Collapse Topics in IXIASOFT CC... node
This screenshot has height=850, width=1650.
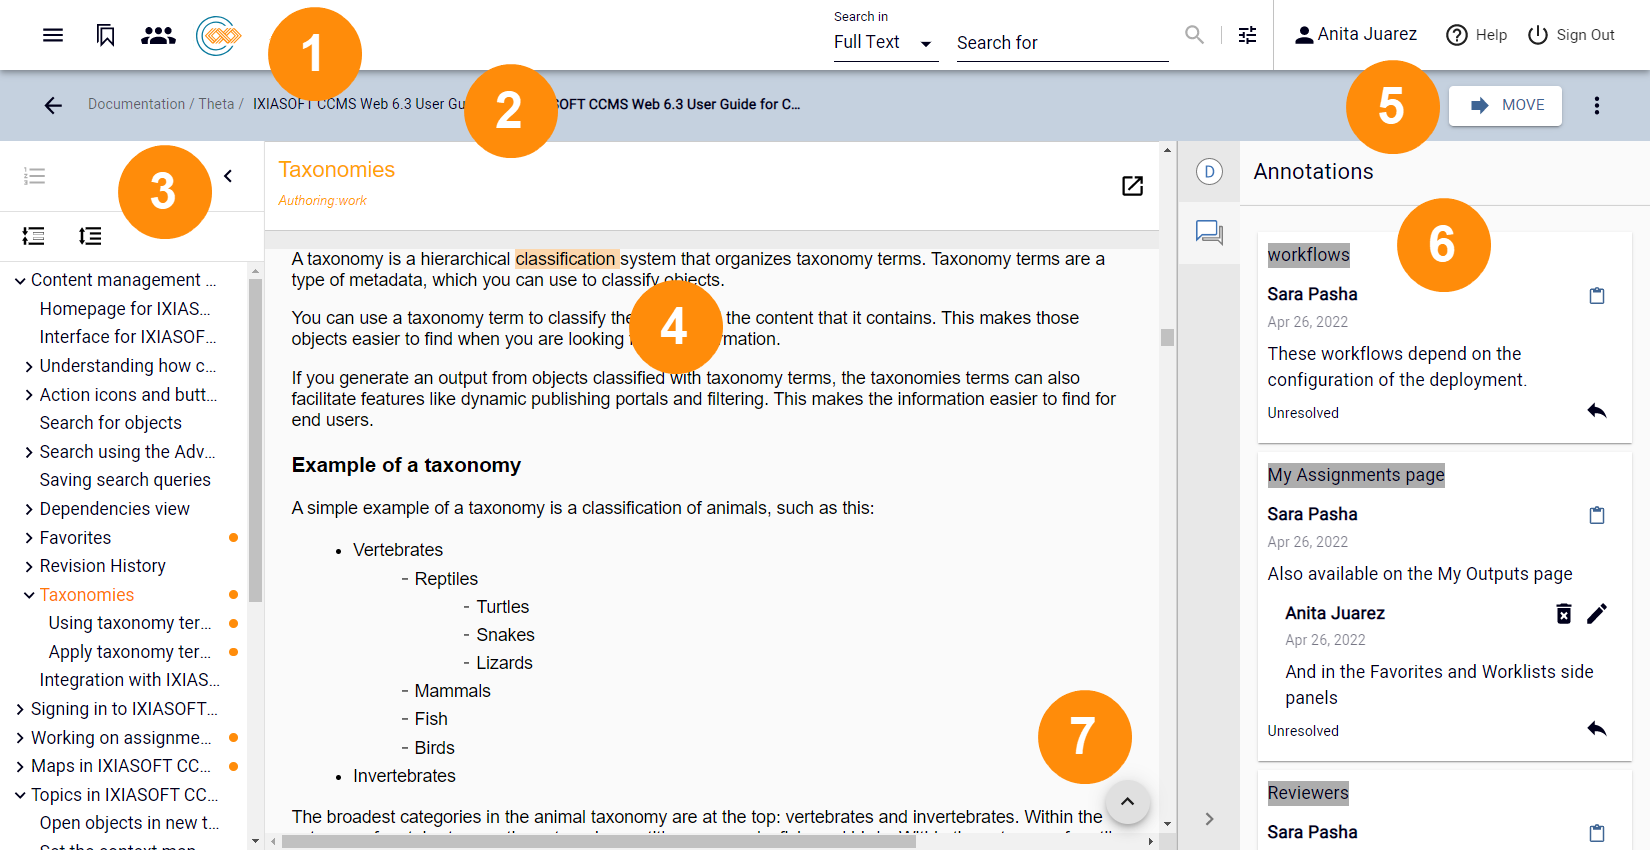point(20,796)
